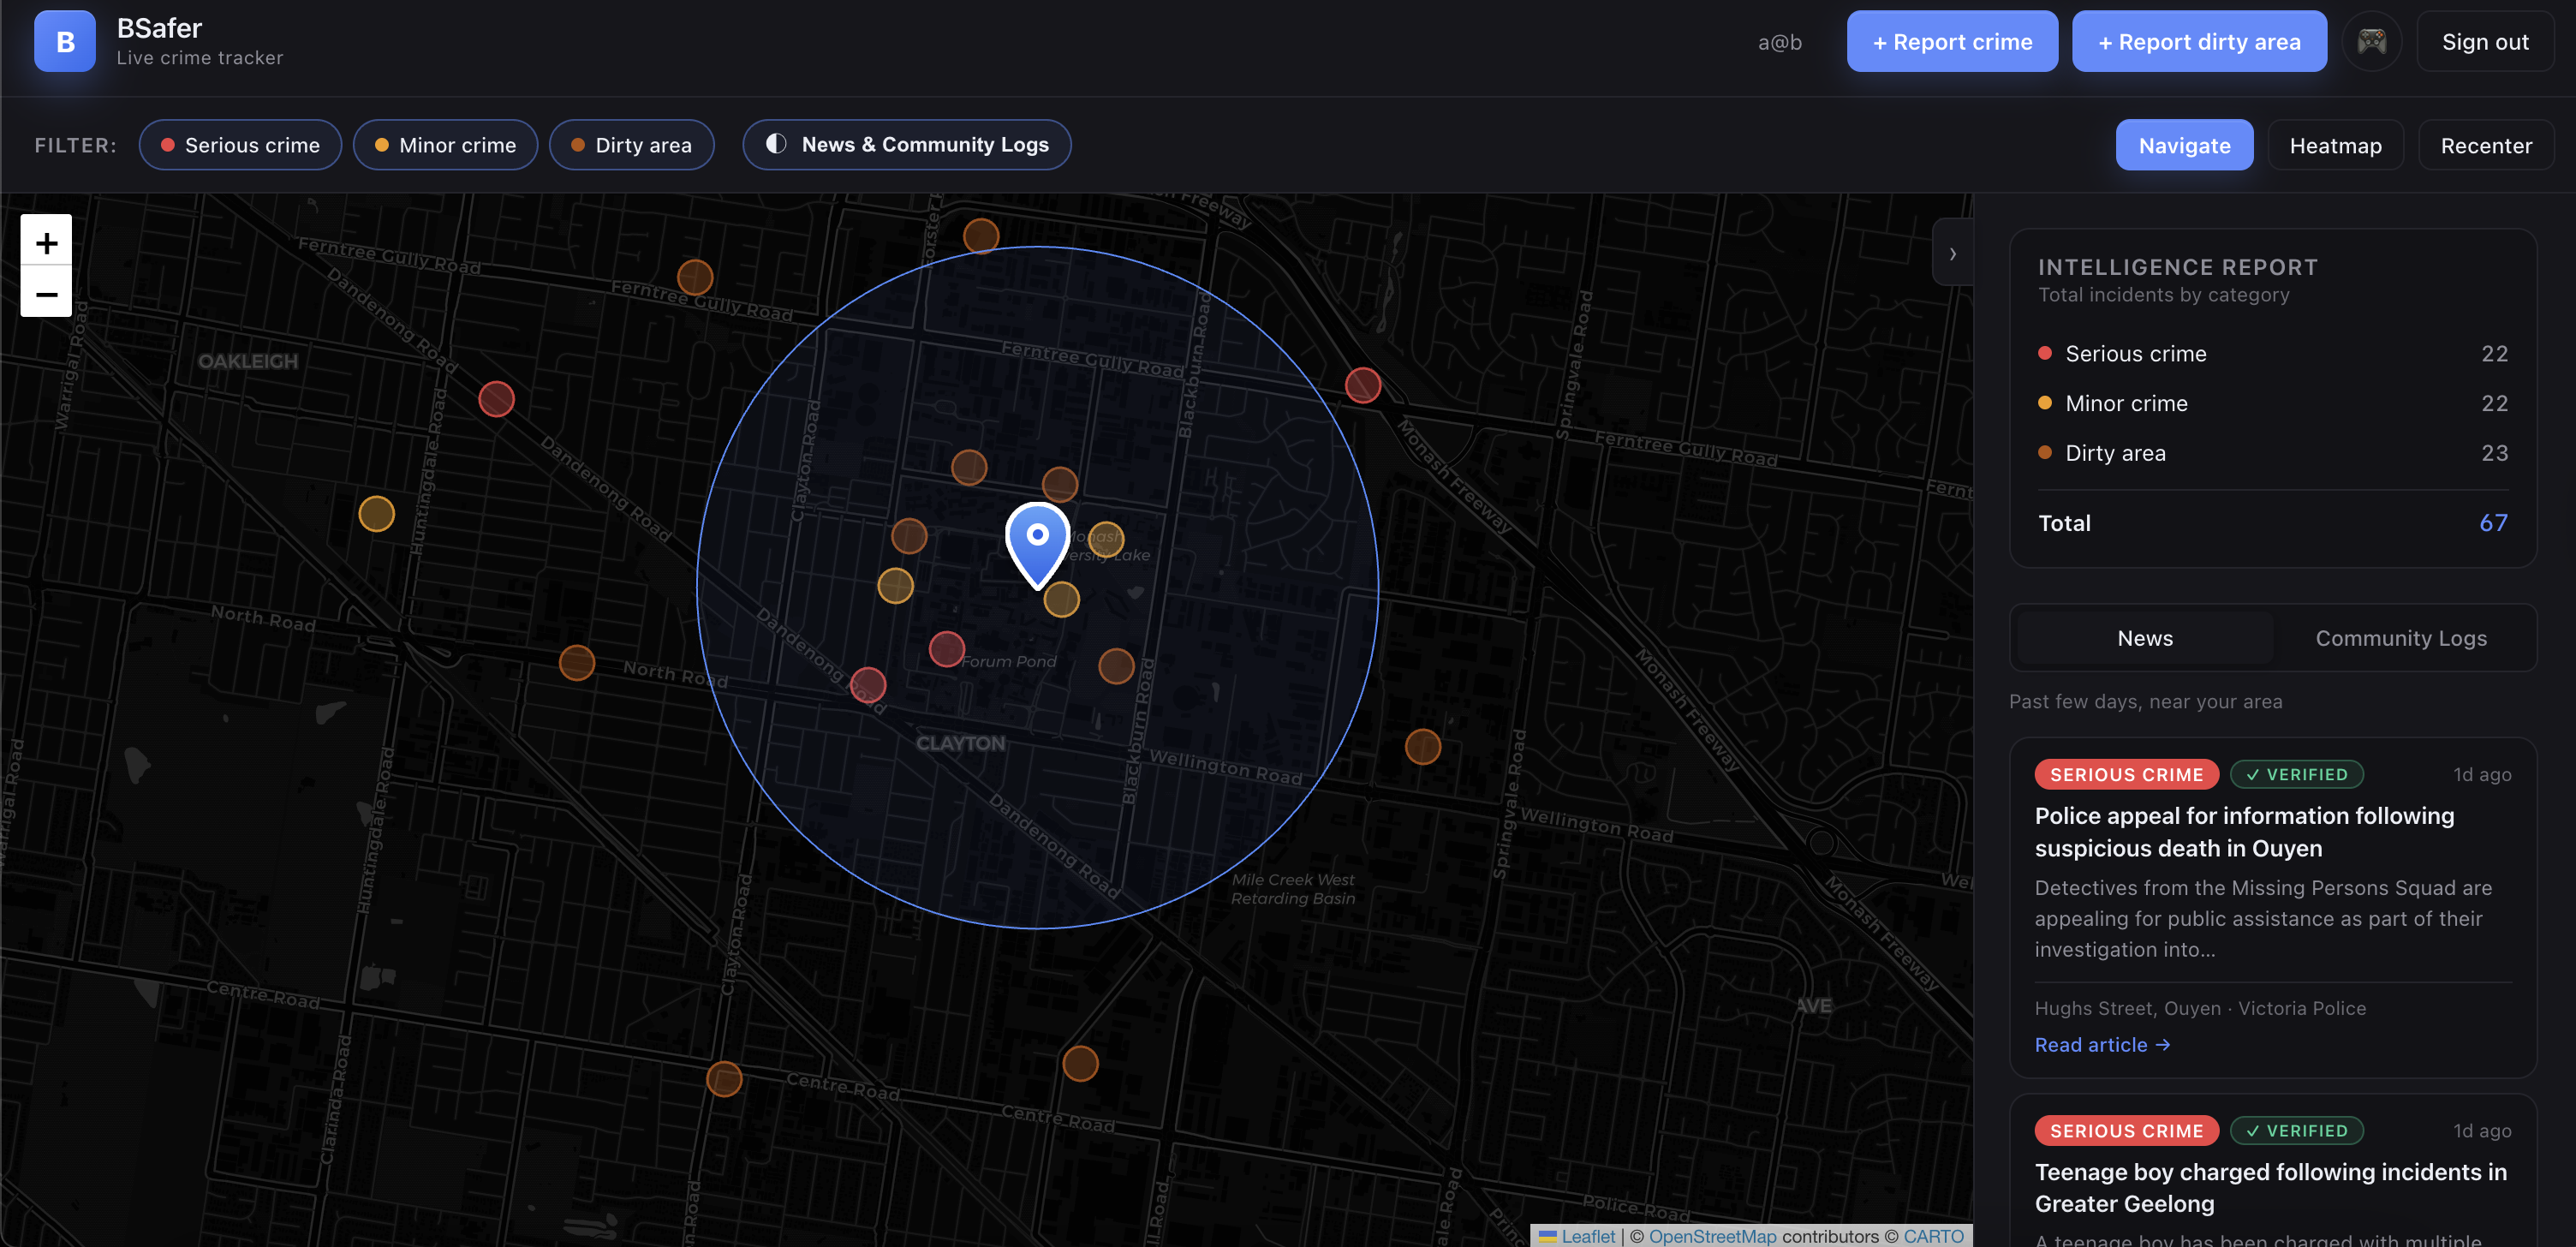Click the yellow marker west of Huntingdale Road
Image resolution: width=2576 pixels, height=1247 pixels.
pos(376,514)
